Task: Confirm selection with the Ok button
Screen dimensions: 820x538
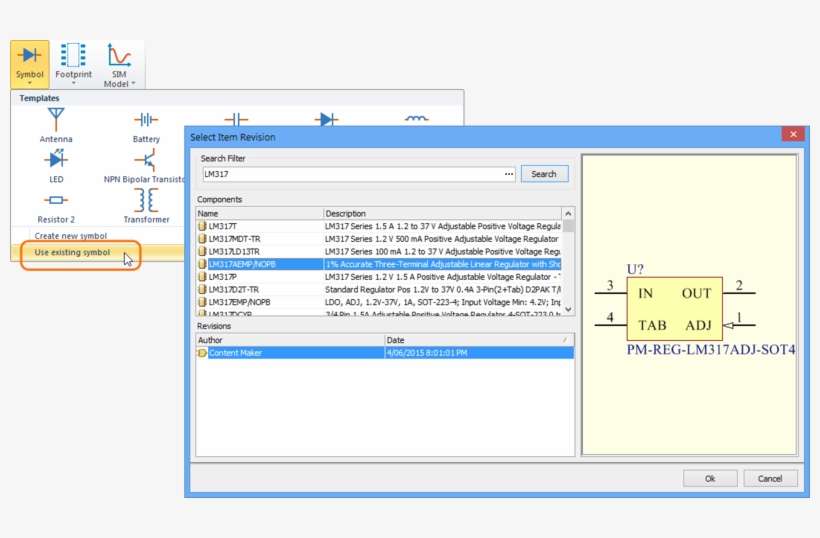Action: [710, 478]
